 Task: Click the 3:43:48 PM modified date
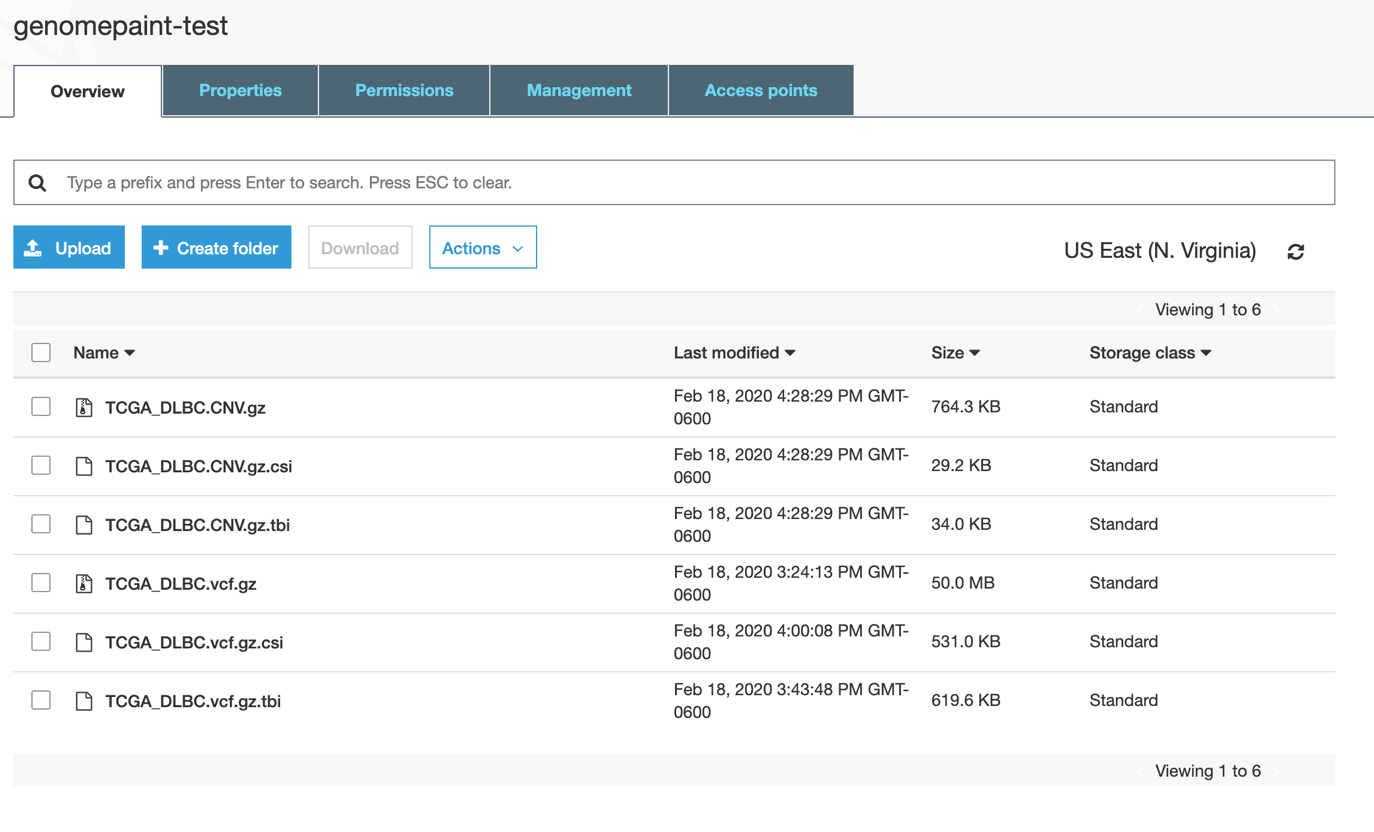coord(791,701)
